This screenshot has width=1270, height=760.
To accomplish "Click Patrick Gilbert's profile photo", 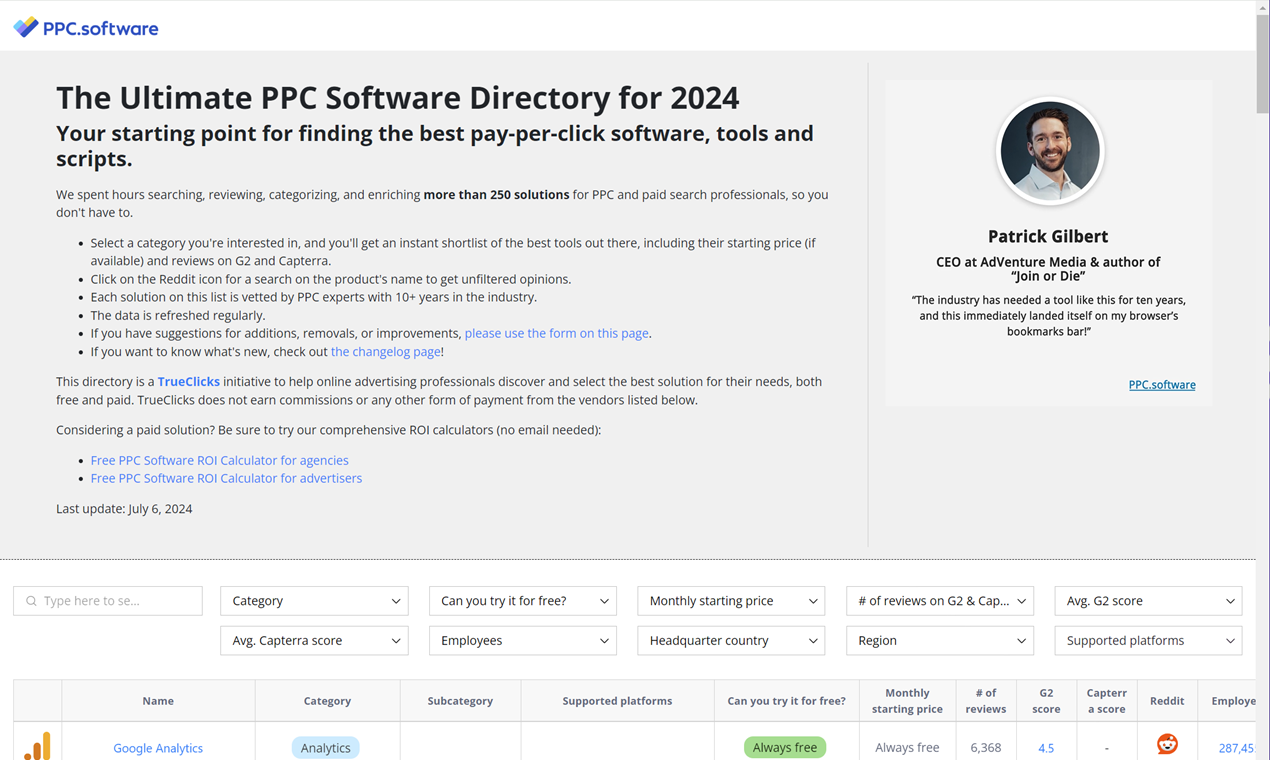I will click(x=1050, y=151).
